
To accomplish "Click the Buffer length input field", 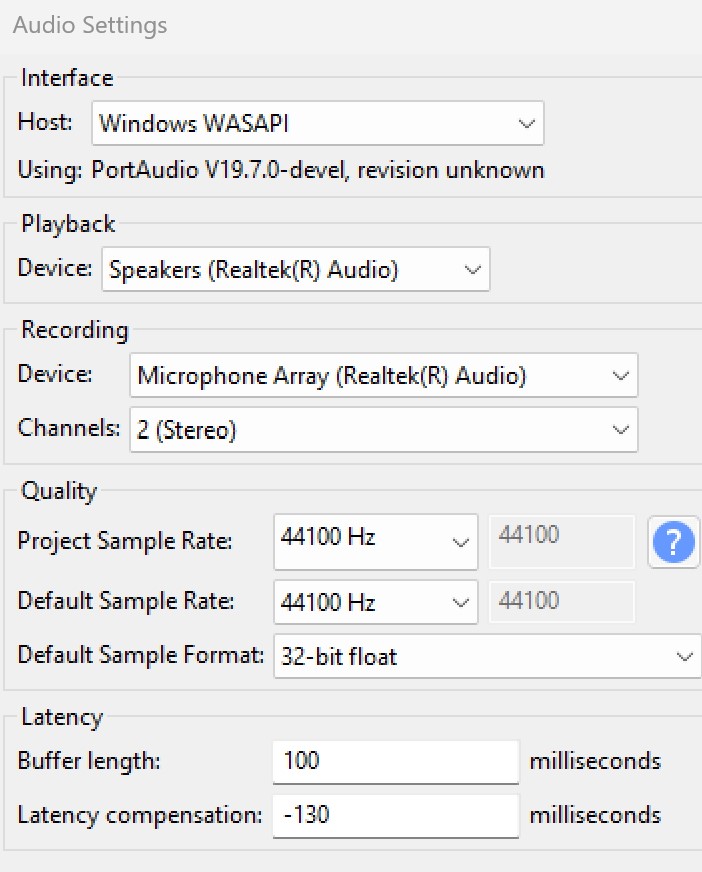I will 395,761.
